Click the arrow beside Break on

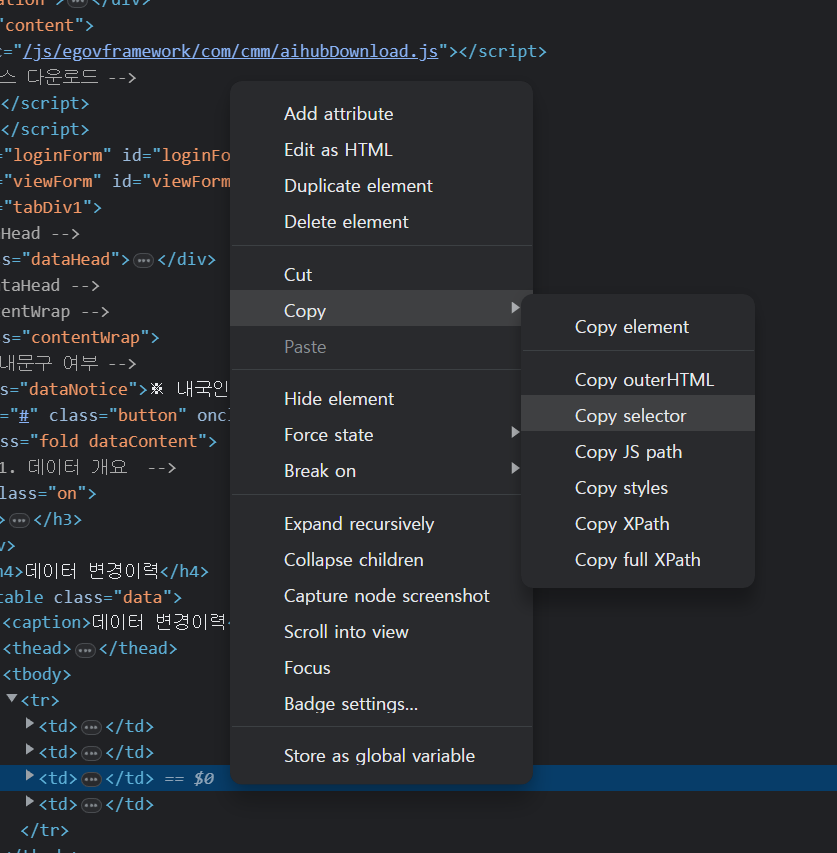pyautogui.click(x=514, y=468)
